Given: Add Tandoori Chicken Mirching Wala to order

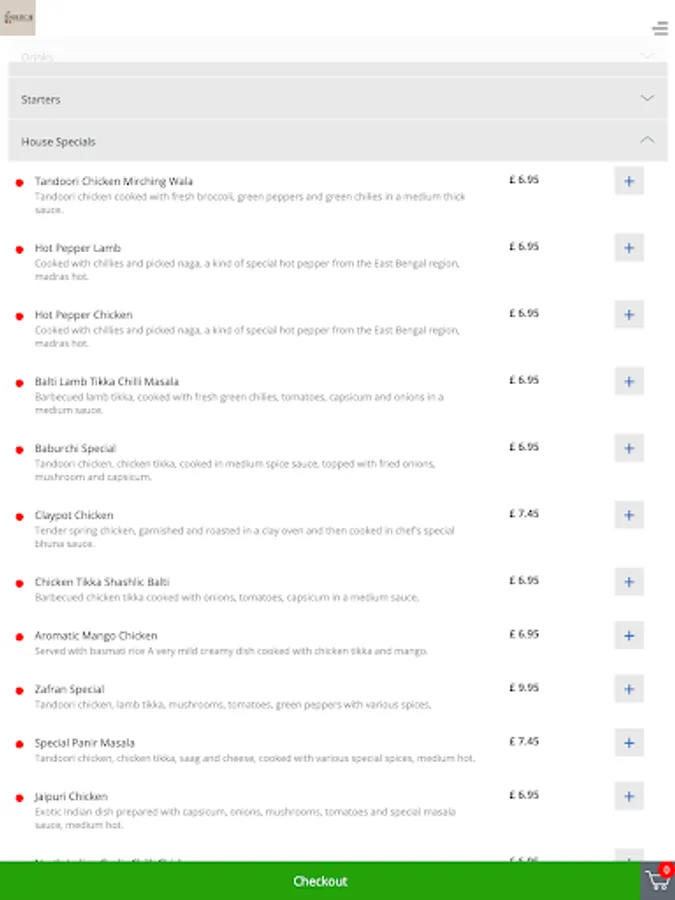Looking at the screenshot, I should point(629,181).
